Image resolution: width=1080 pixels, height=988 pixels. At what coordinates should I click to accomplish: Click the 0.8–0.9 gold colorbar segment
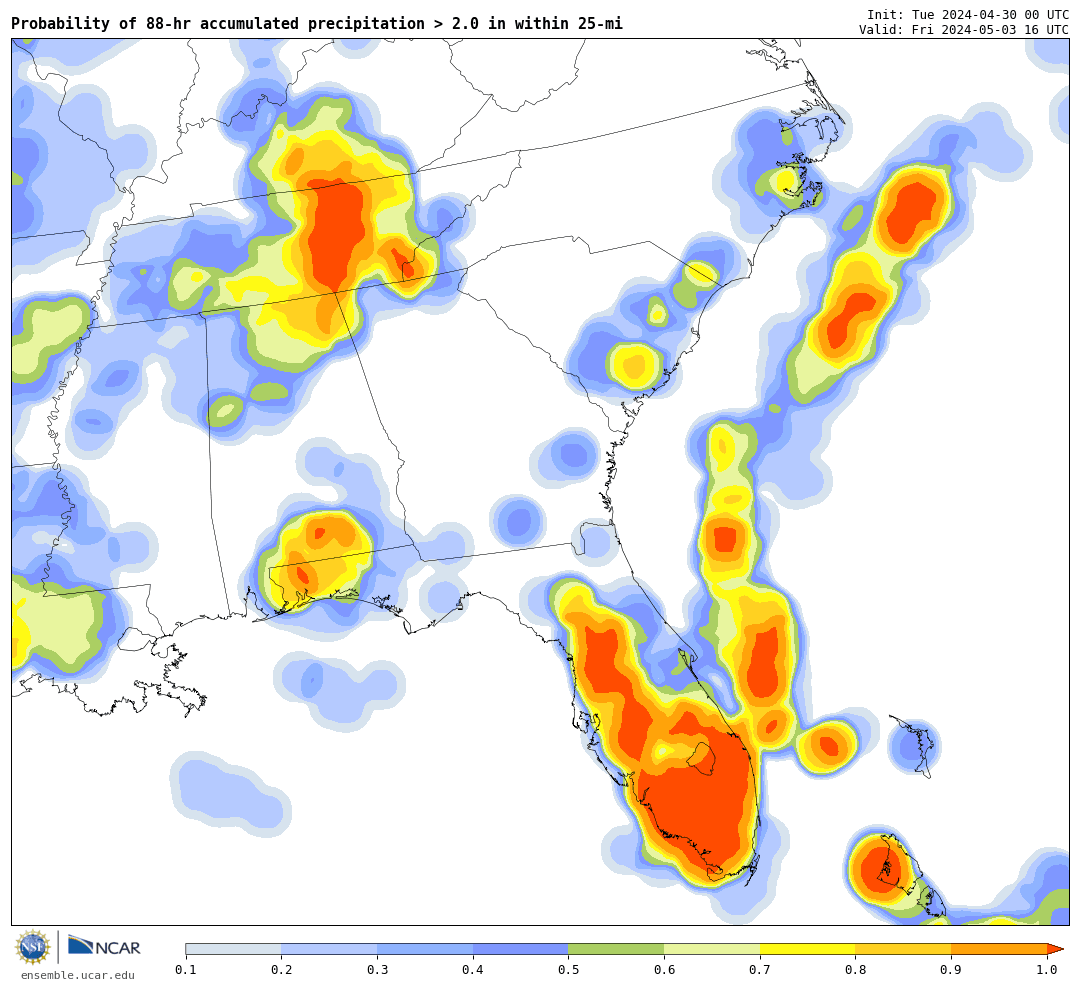tap(903, 949)
